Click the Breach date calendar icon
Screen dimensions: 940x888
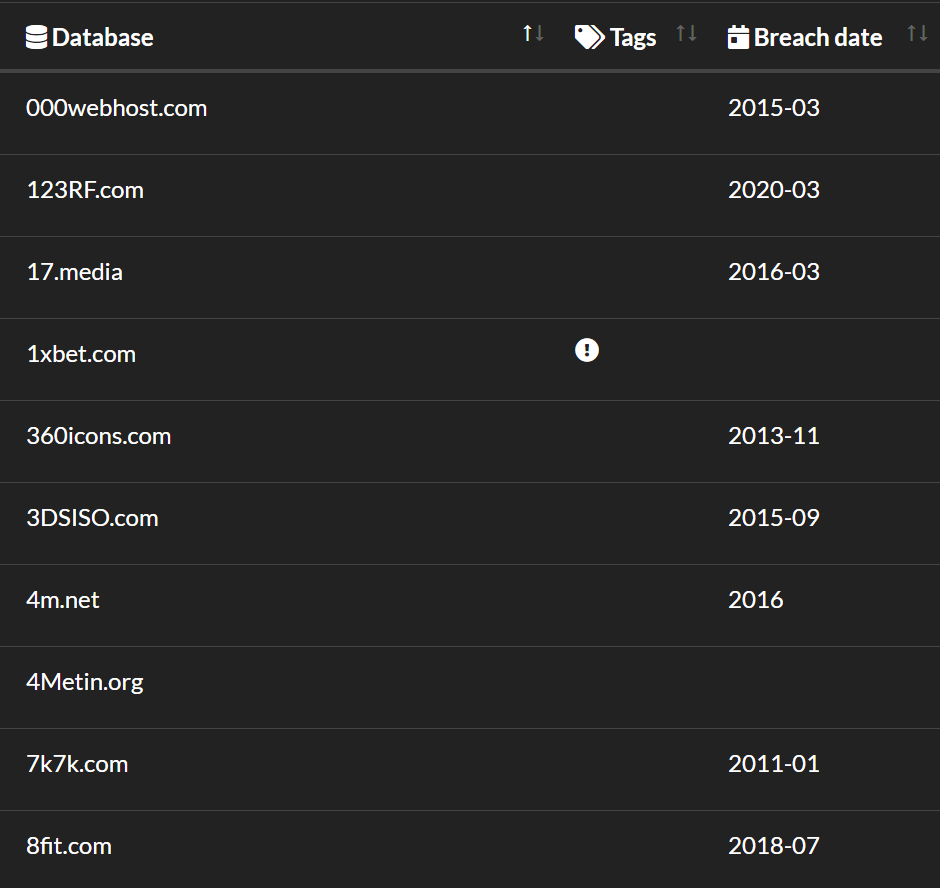738,37
